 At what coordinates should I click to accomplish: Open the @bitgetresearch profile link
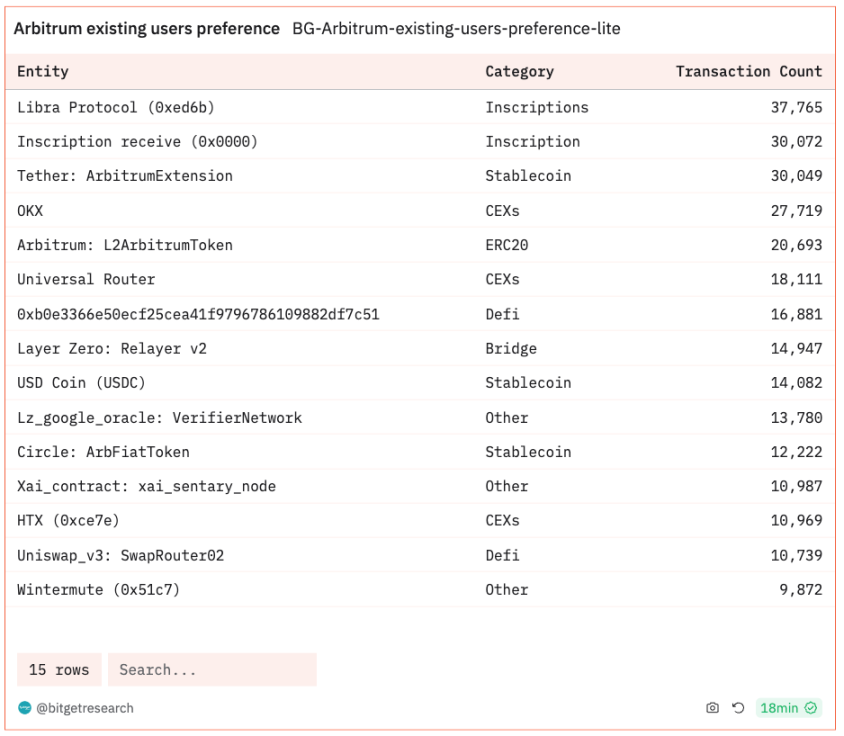85,708
